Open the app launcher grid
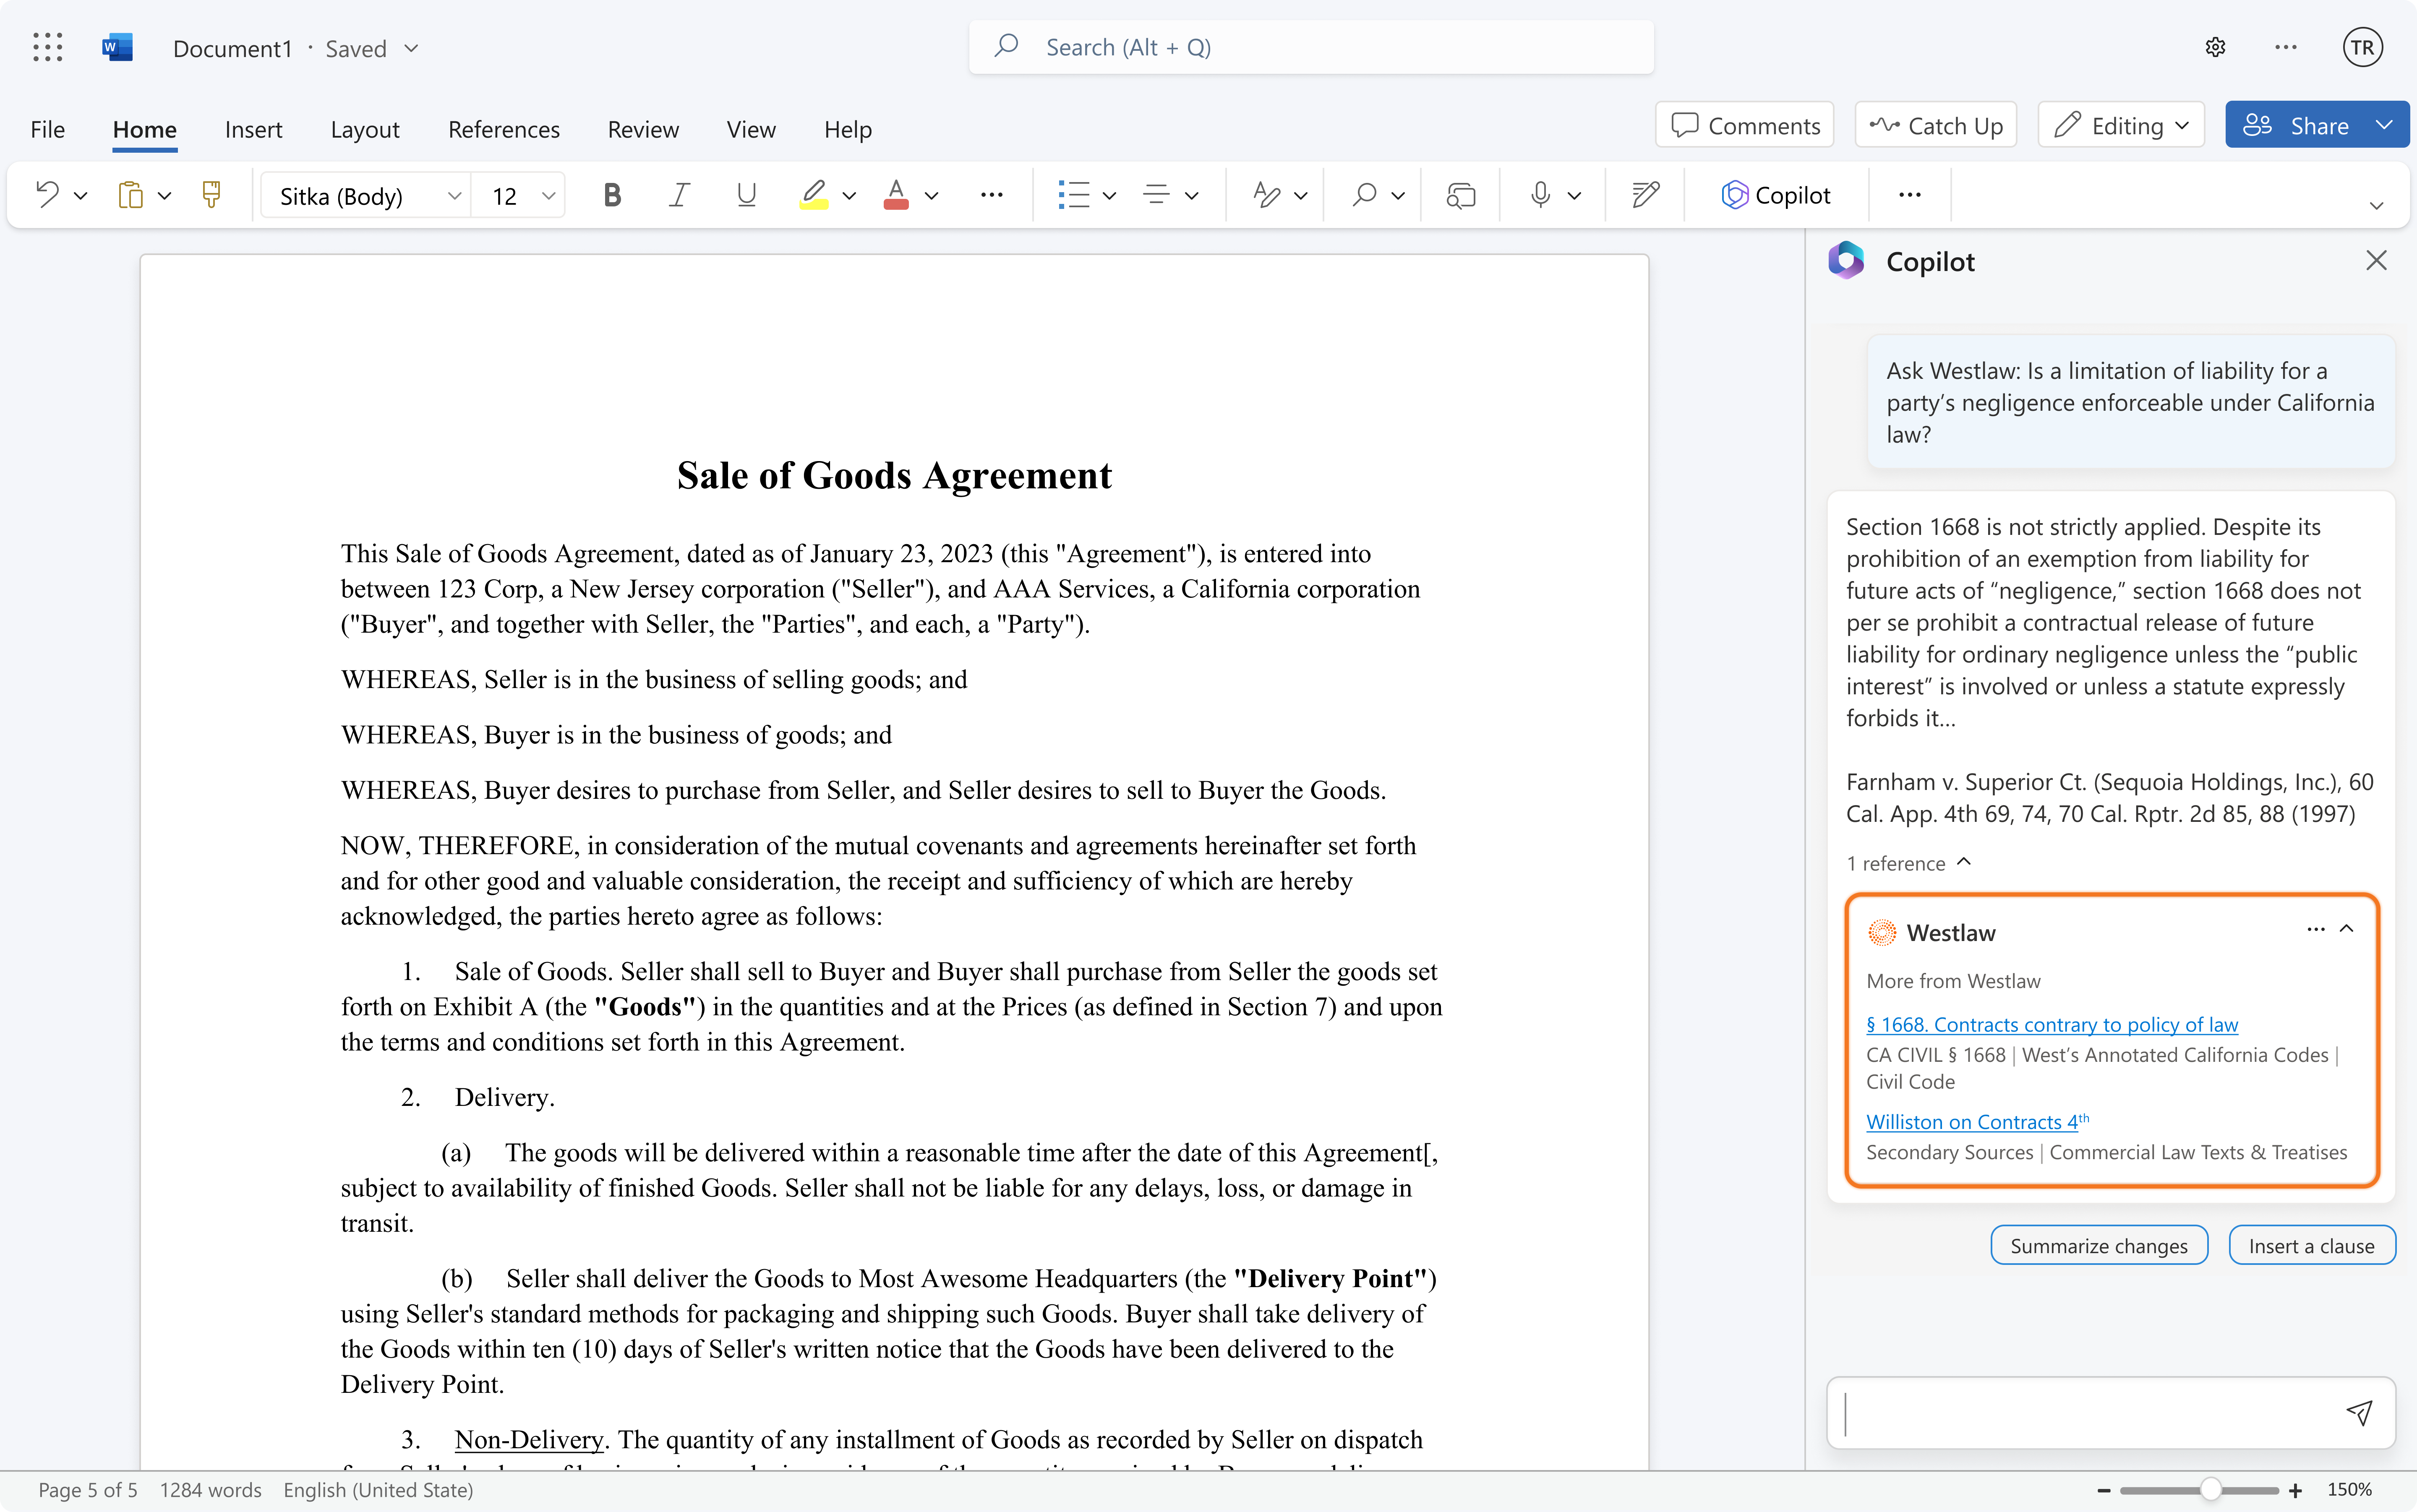Image resolution: width=2417 pixels, height=1512 pixels. tap(47, 47)
